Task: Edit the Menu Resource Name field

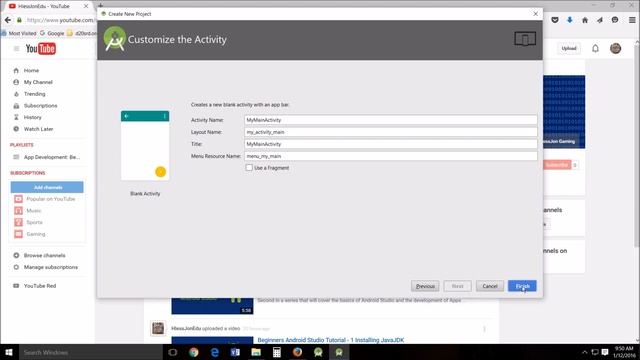Action: 391,156
